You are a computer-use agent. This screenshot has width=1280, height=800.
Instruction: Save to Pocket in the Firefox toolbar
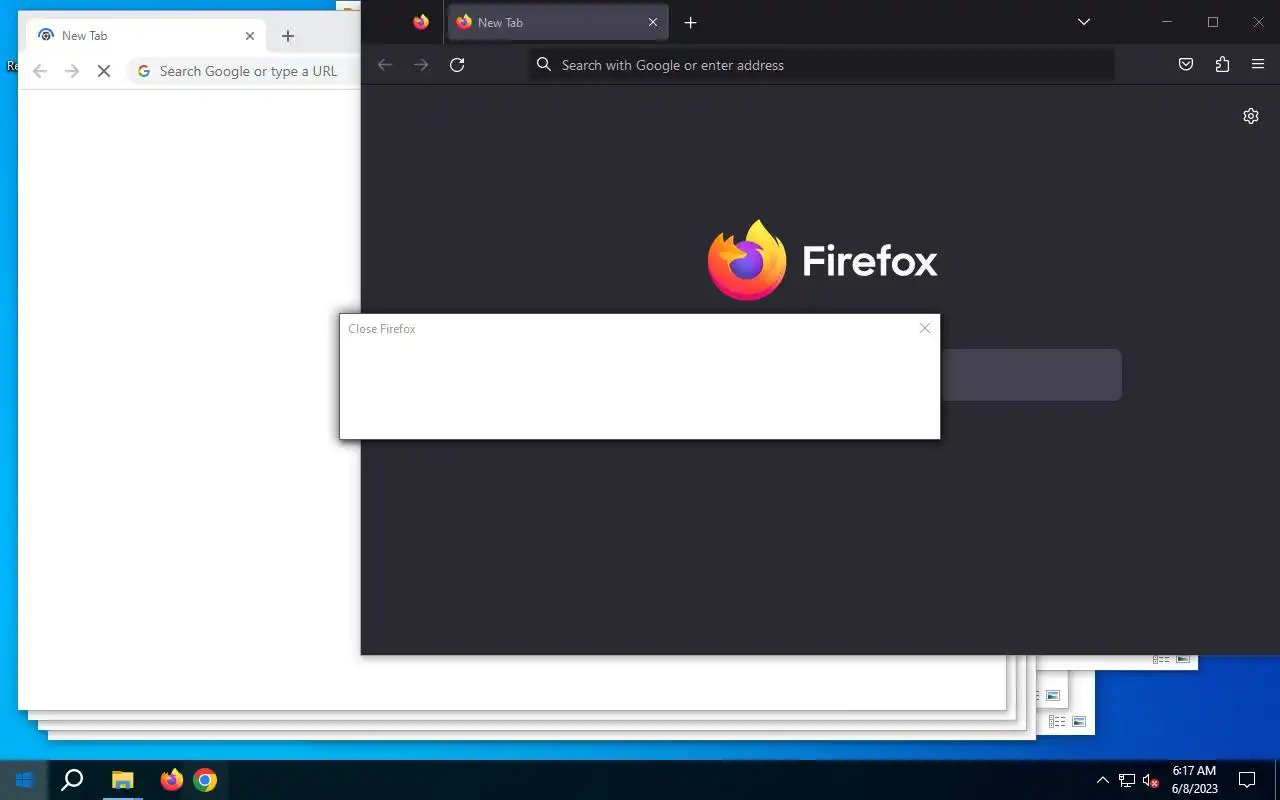click(x=1186, y=65)
